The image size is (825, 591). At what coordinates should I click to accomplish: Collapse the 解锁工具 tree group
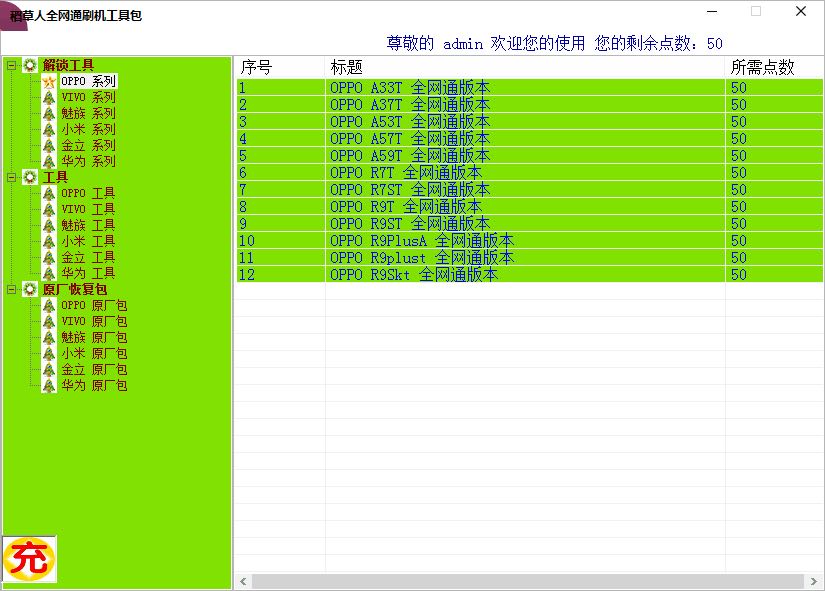[11, 65]
